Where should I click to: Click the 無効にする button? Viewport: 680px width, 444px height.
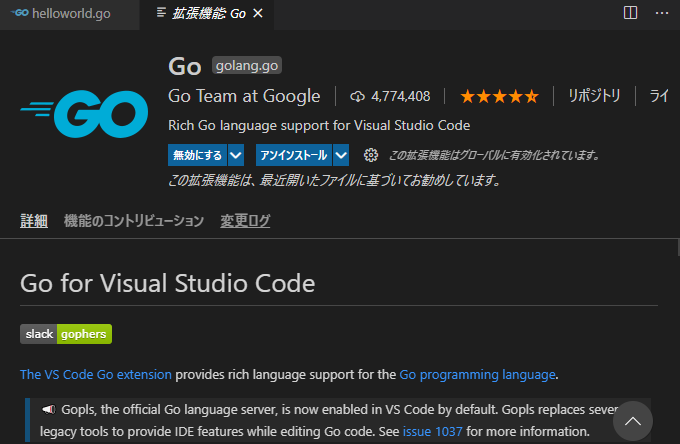point(197,155)
